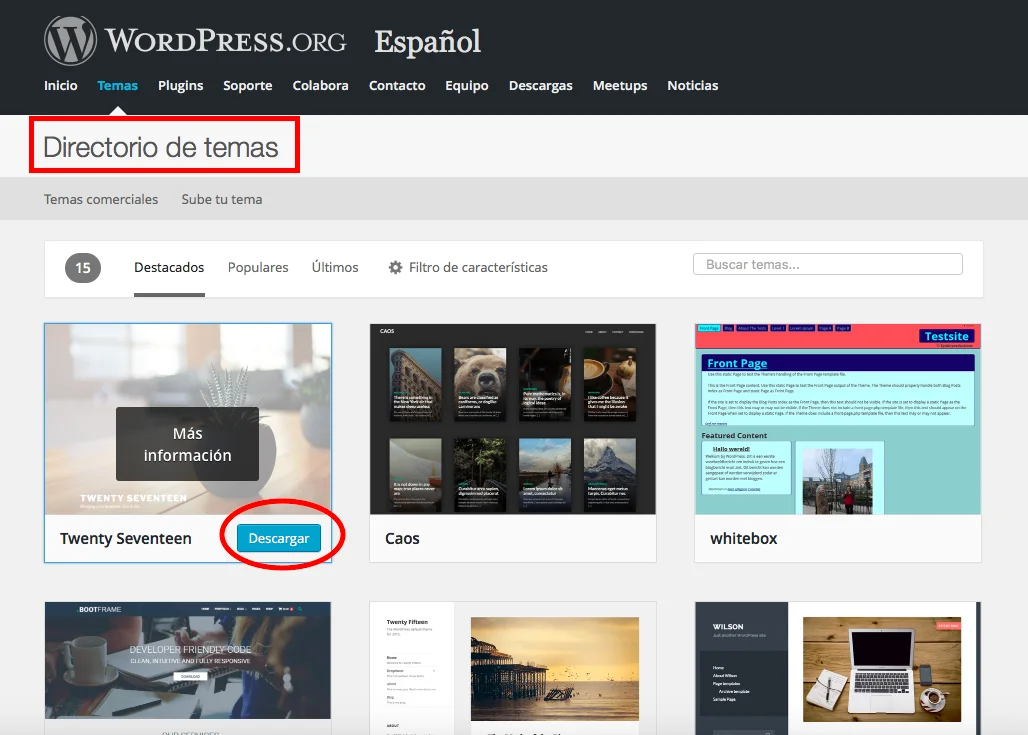Open the whitebox theme preview thumbnail
Image resolution: width=1028 pixels, height=735 pixels.
click(837, 419)
